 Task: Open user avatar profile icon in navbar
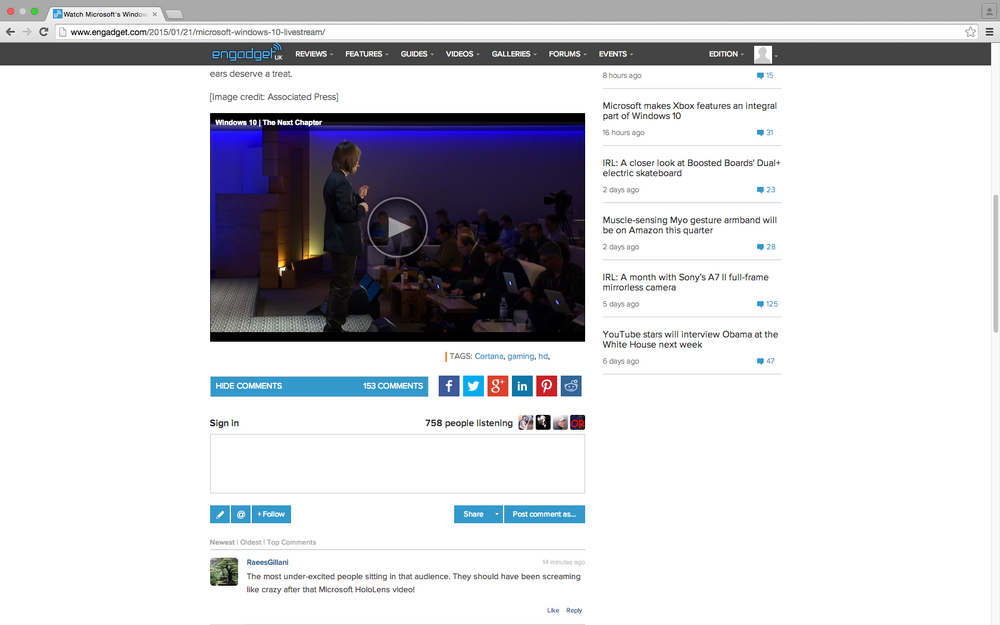click(x=763, y=54)
